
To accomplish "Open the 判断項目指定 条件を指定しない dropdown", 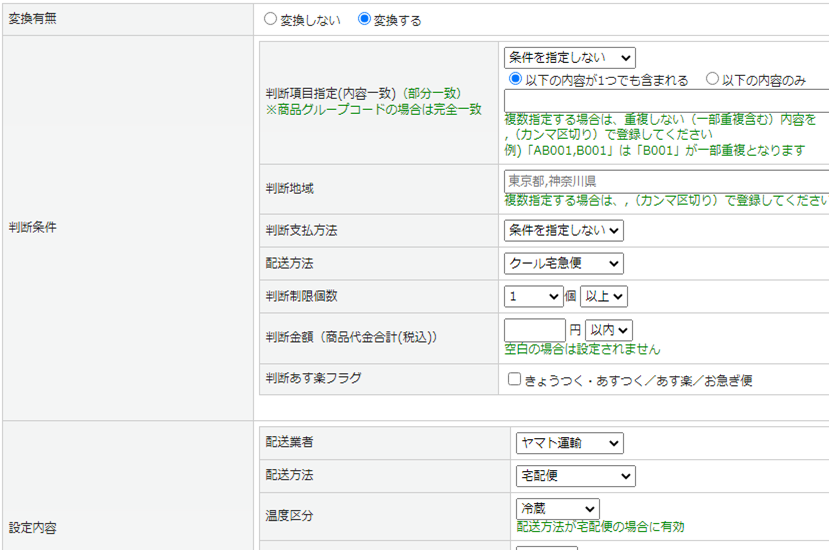I will pyautogui.click(x=569, y=58).
